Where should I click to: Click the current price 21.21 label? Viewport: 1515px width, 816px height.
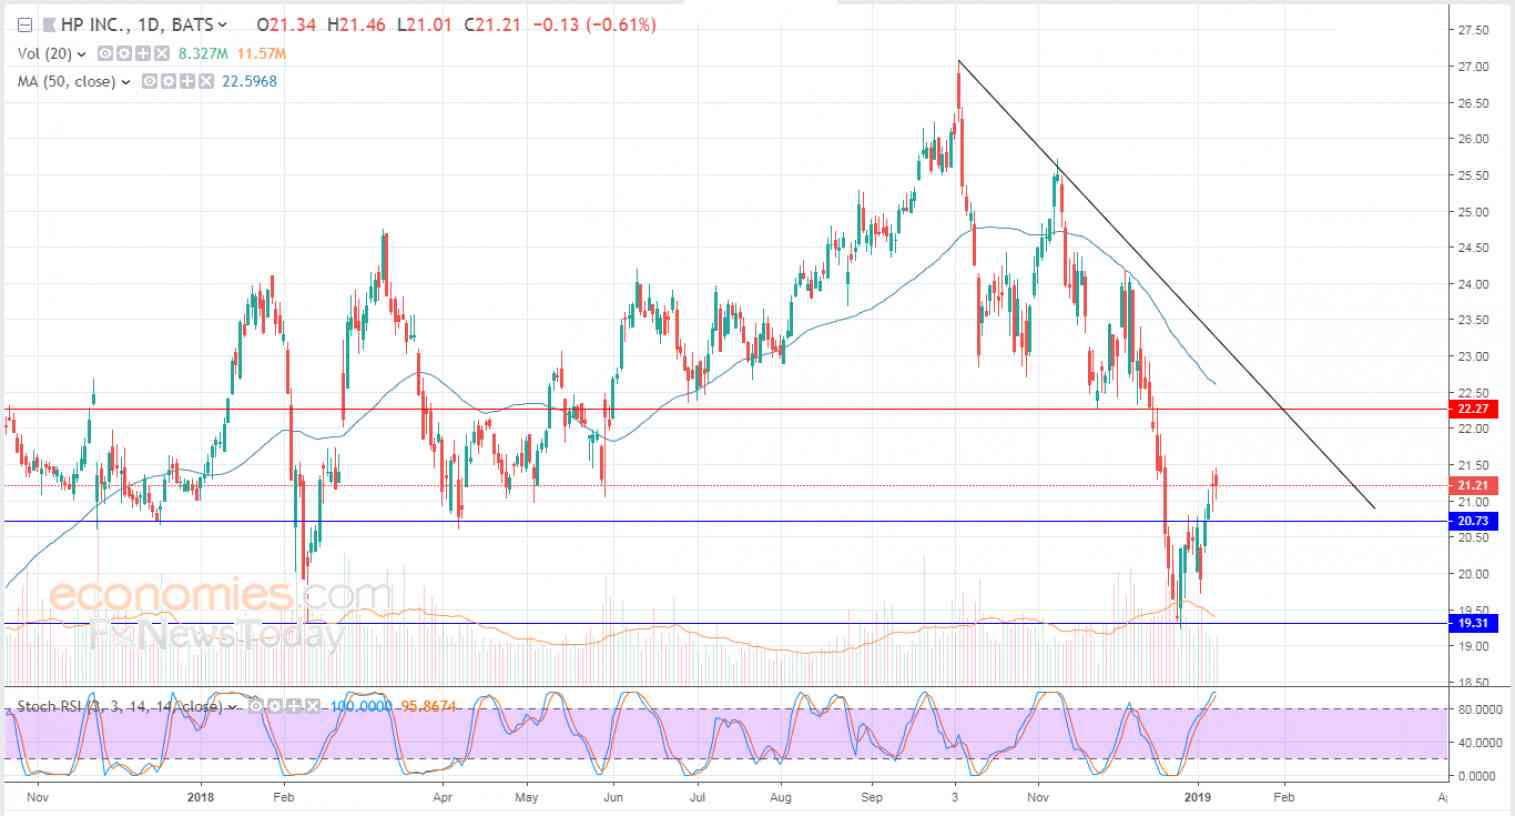click(x=1473, y=486)
